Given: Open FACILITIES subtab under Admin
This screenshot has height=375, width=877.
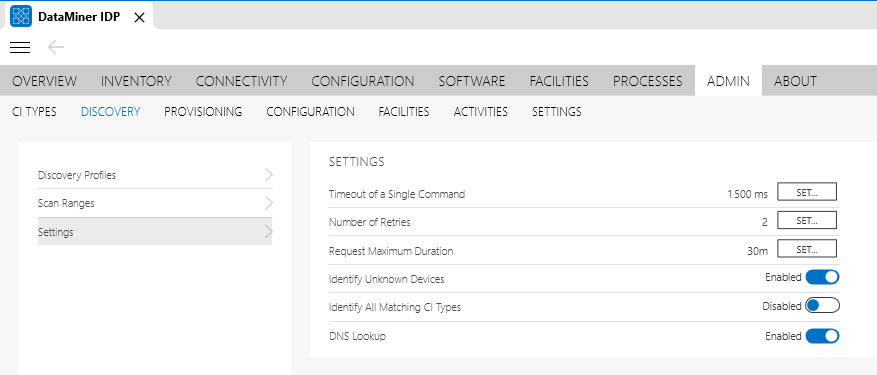Looking at the screenshot, I should point(404,111).
